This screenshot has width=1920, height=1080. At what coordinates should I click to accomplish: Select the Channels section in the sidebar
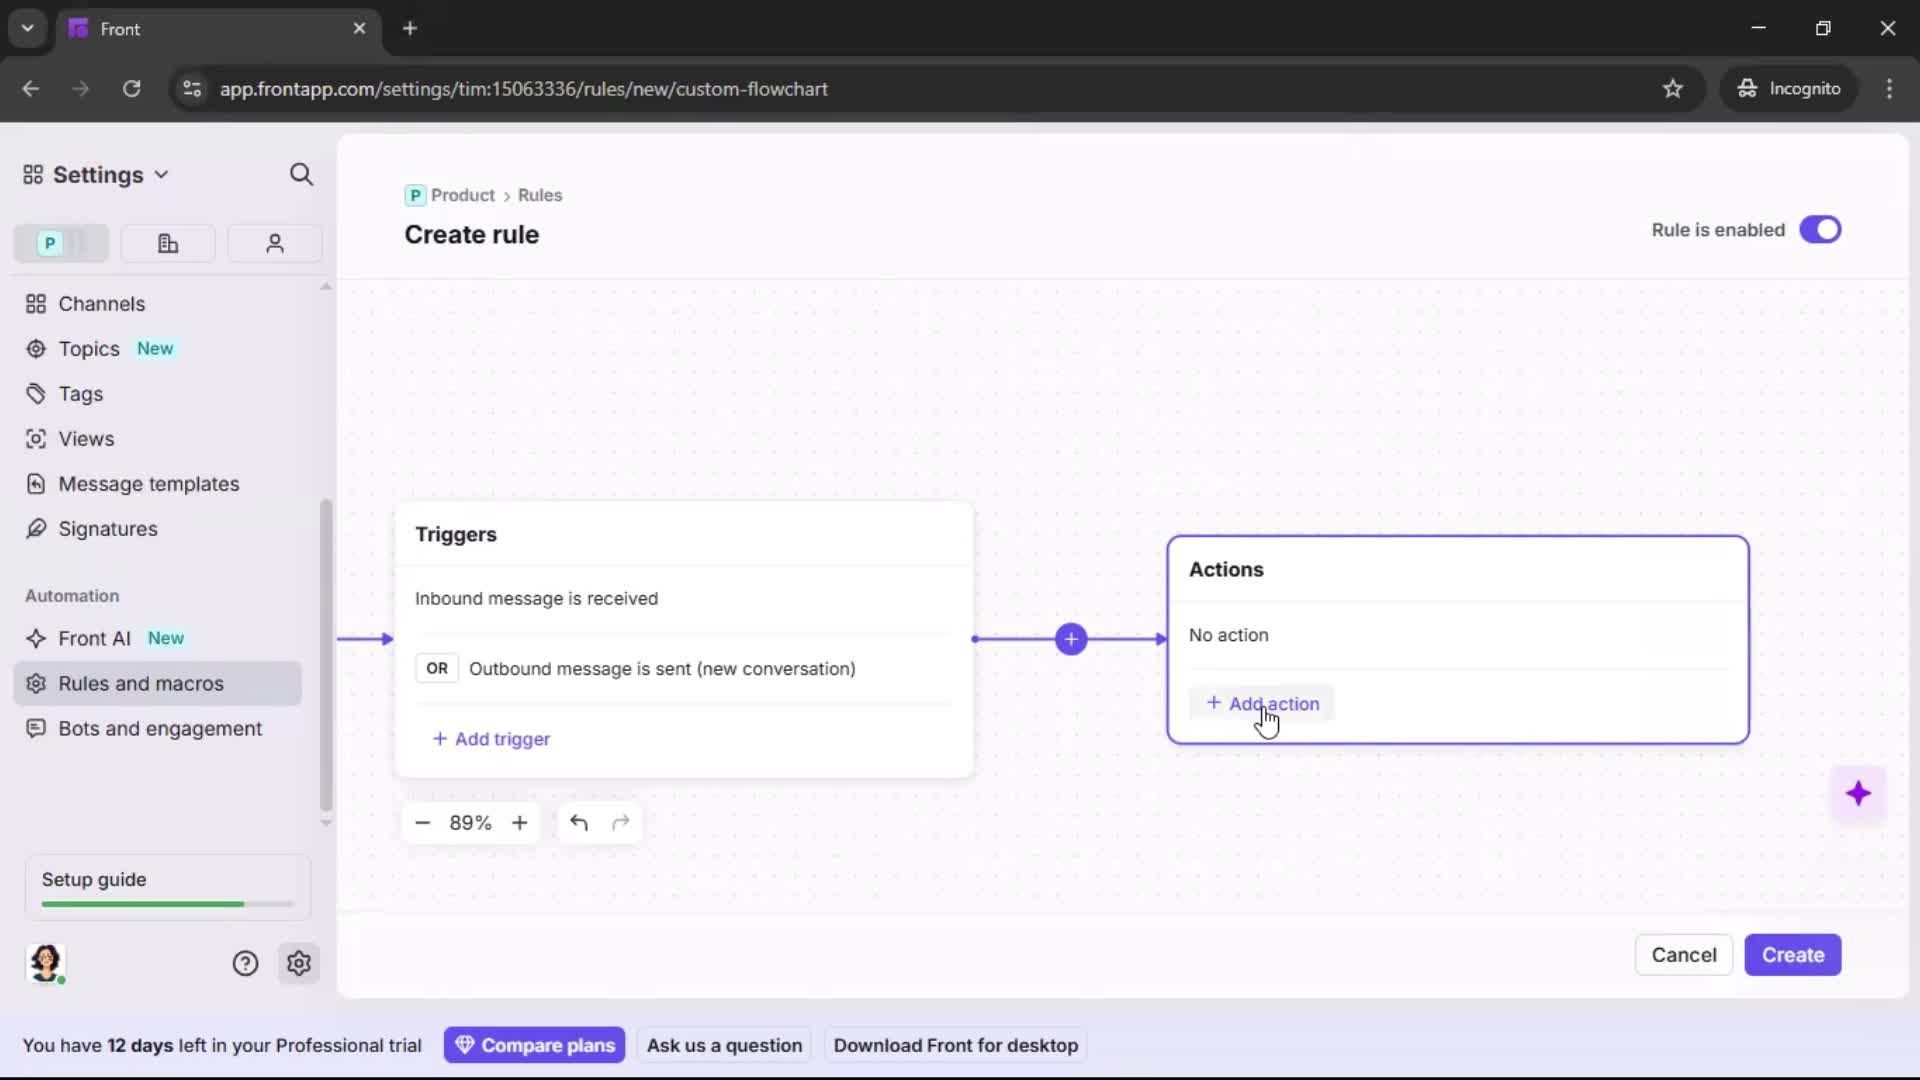(100, 303)
